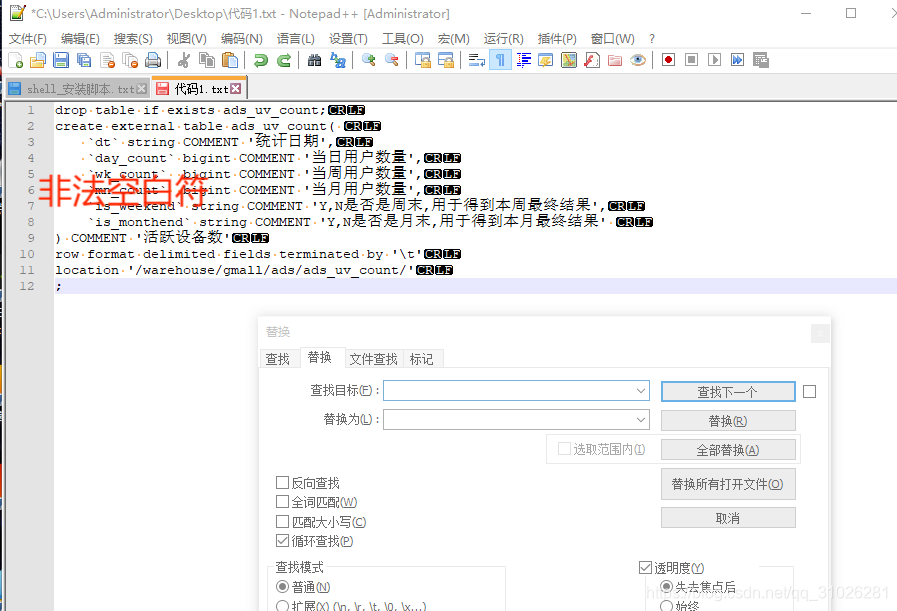Start macro recording with the red record icon
This screenshot has width=897, height=611.
668,60
